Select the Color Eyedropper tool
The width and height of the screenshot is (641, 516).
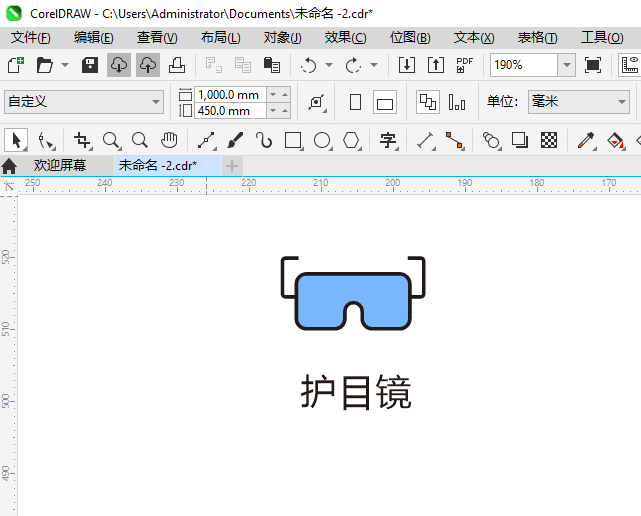click(x=586, y=141)
